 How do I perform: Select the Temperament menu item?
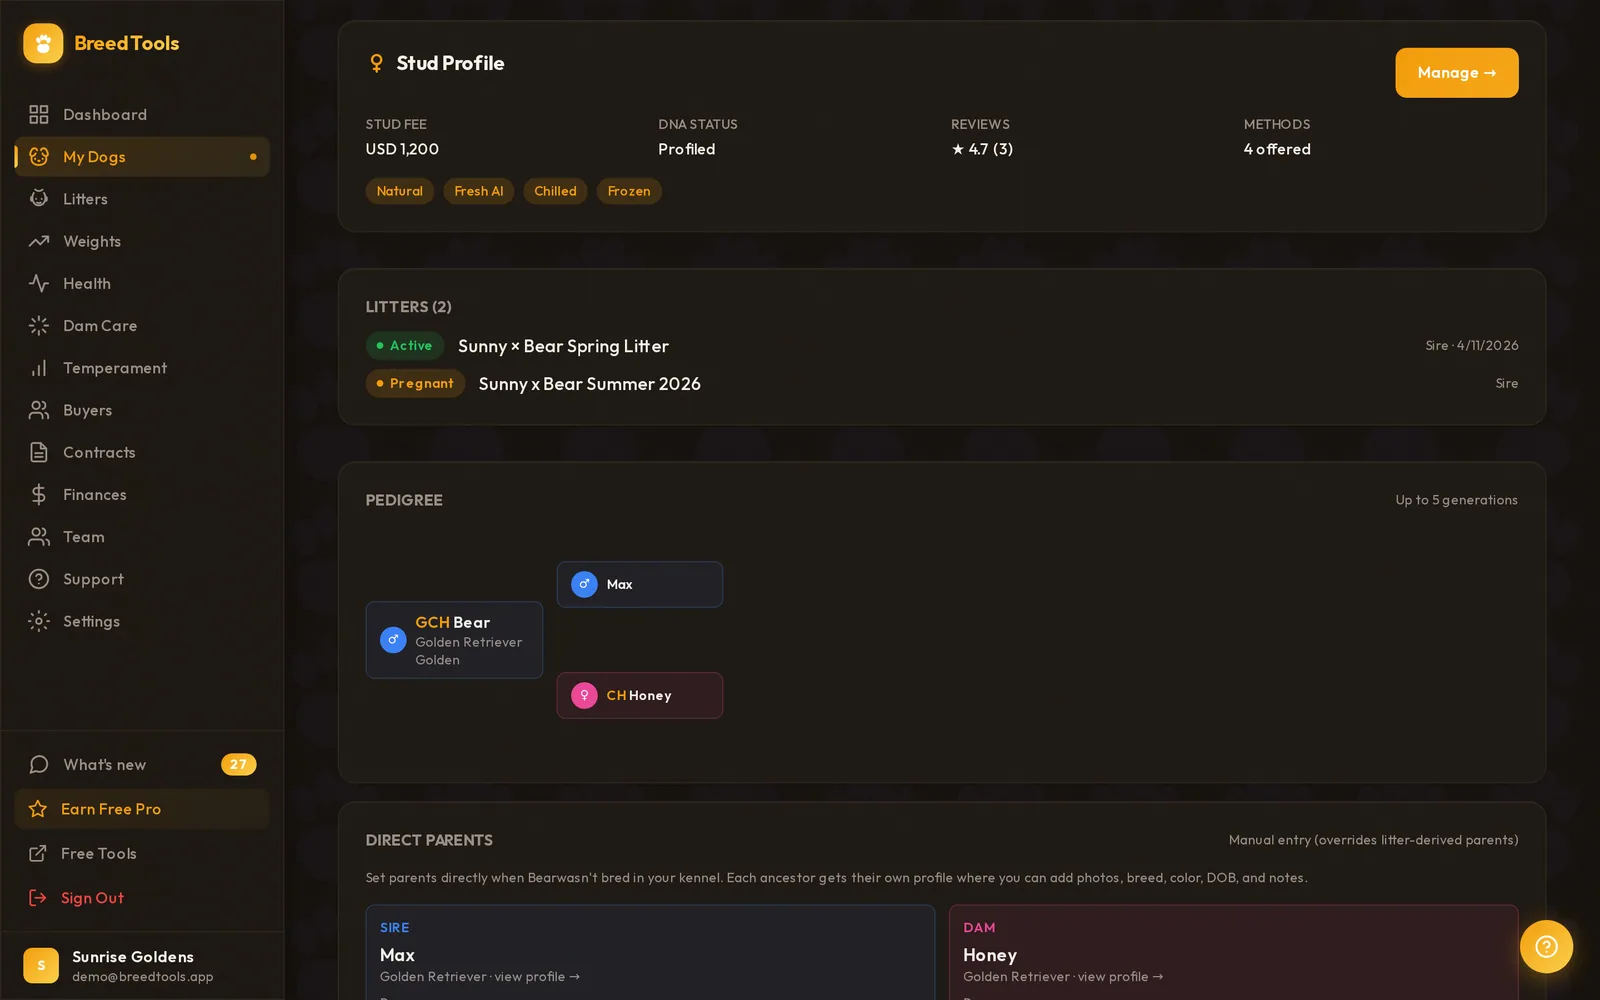pos(142,368)
